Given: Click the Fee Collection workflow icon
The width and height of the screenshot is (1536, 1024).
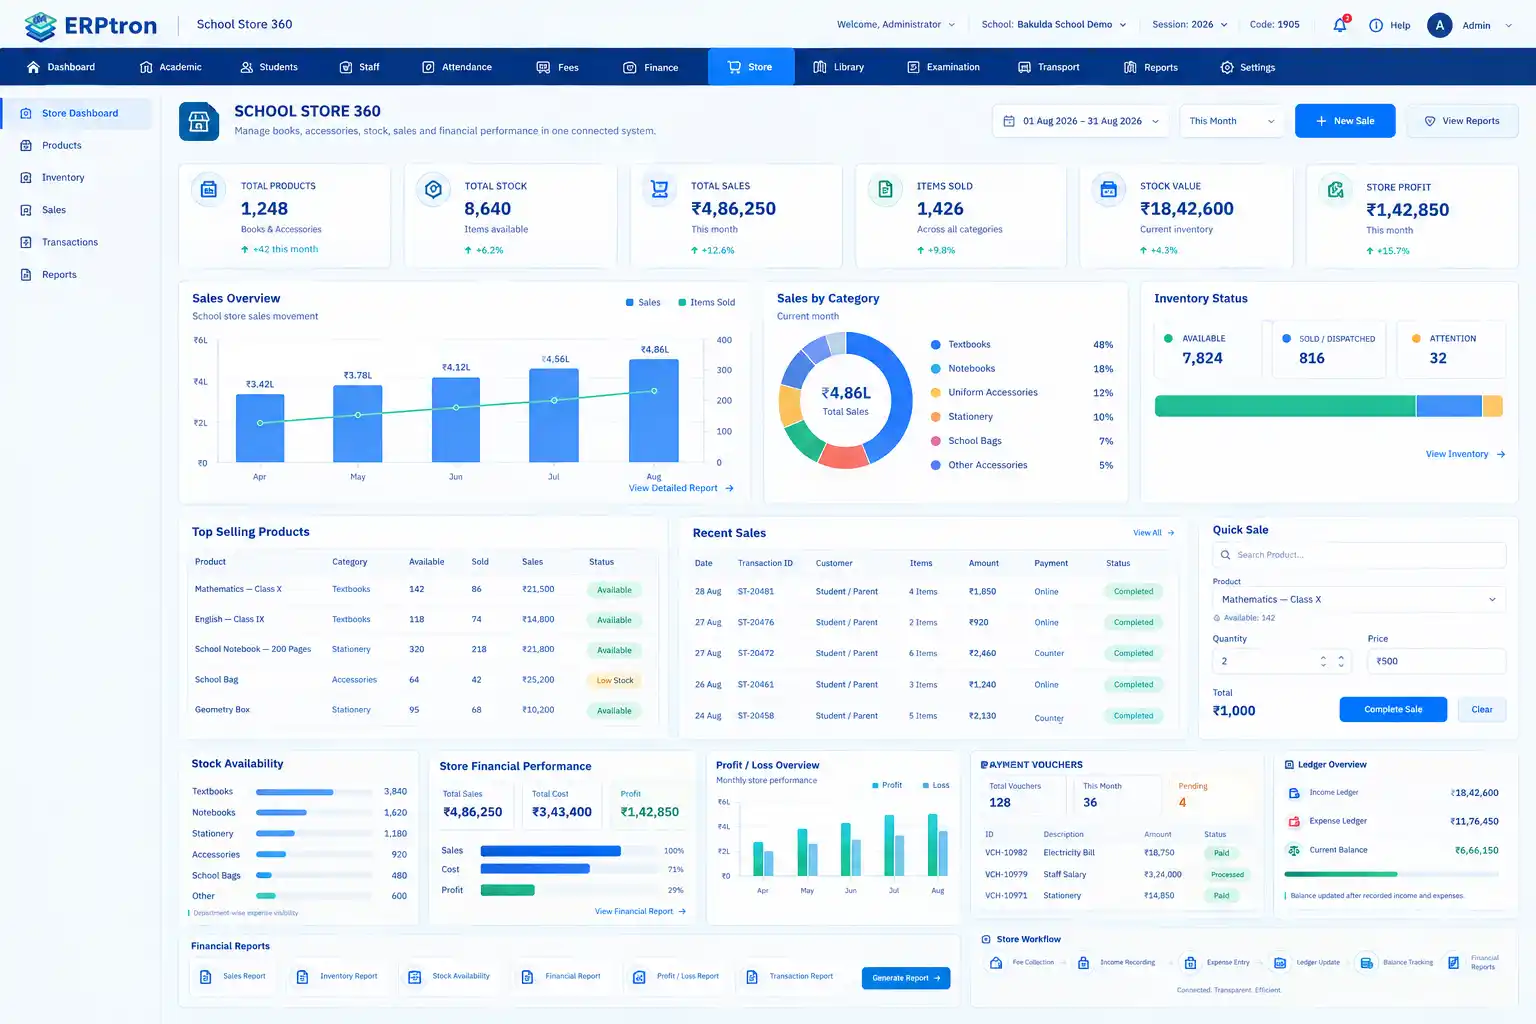Looking at the screenshot, I should click(996, 963).
